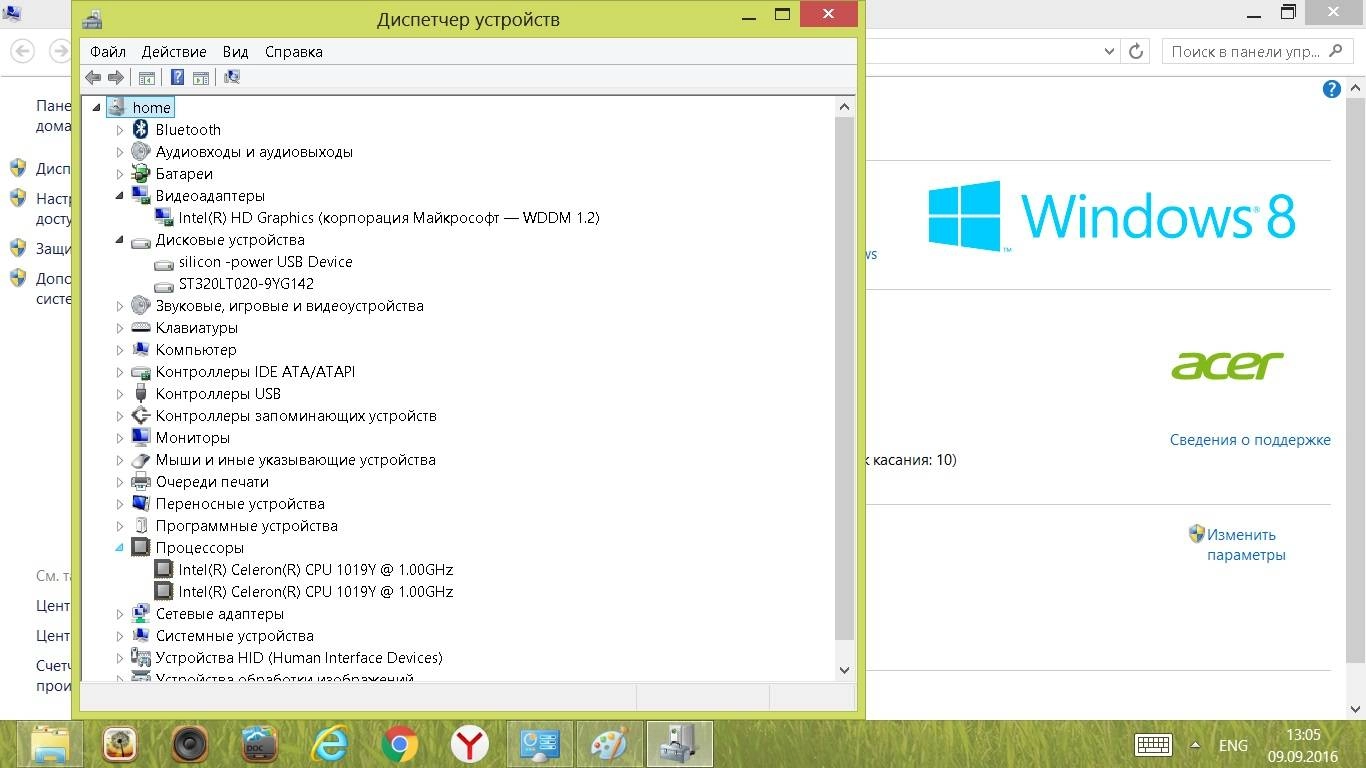Open the Справка menu
Screen dimensions: 1366x768
coord(294,51)
